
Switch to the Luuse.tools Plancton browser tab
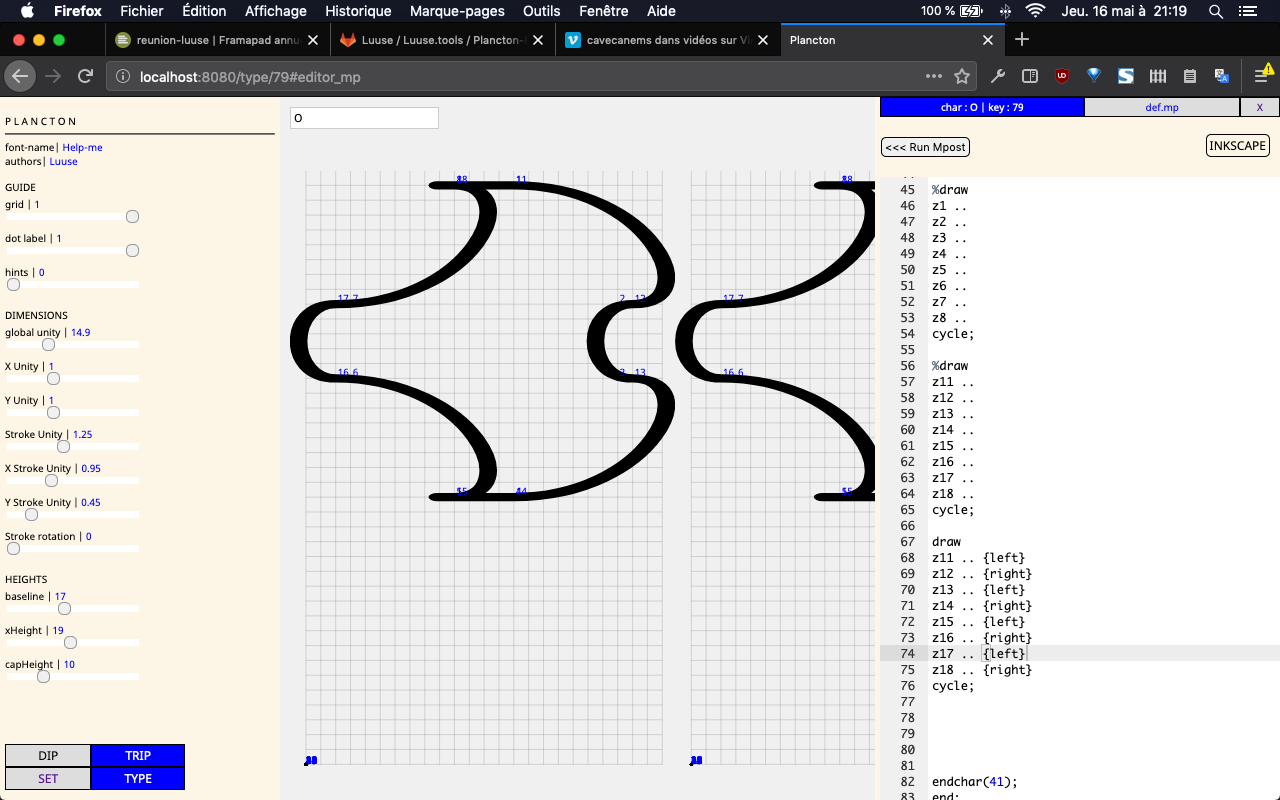[x=440, y=40]
